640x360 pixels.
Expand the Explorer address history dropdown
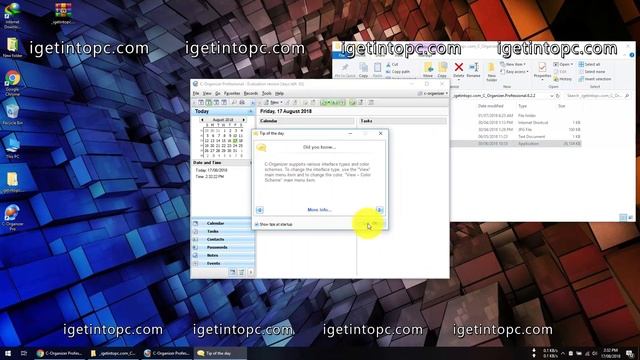point(551,96)
